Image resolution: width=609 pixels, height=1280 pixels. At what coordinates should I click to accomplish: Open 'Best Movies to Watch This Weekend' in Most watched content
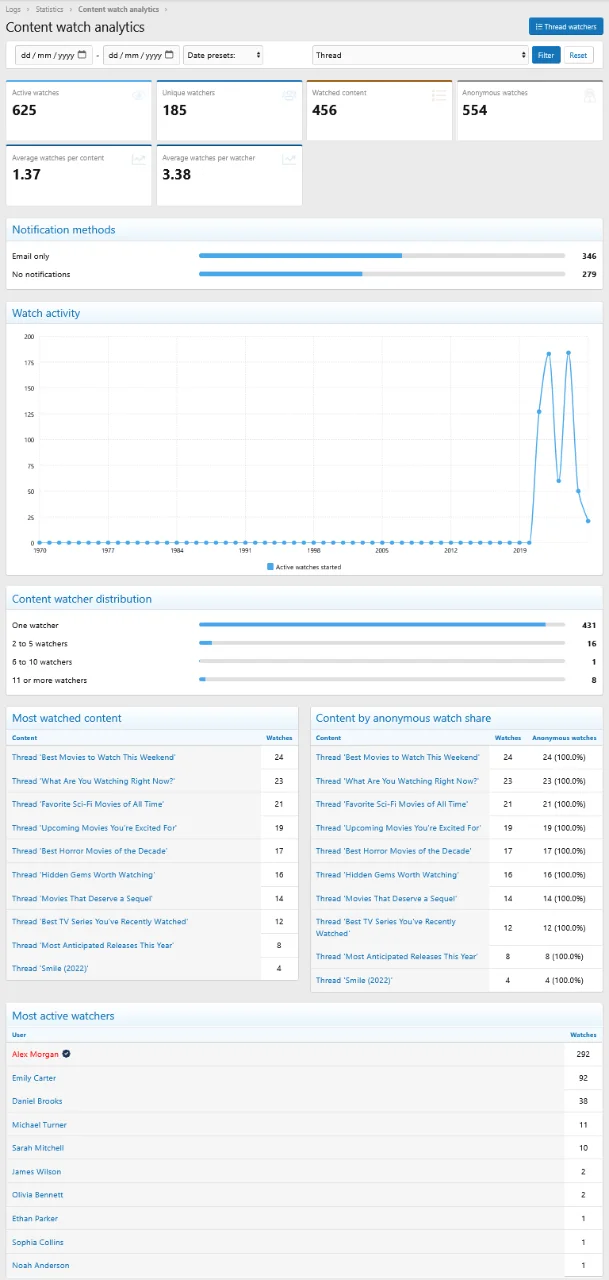coord(93,757)
